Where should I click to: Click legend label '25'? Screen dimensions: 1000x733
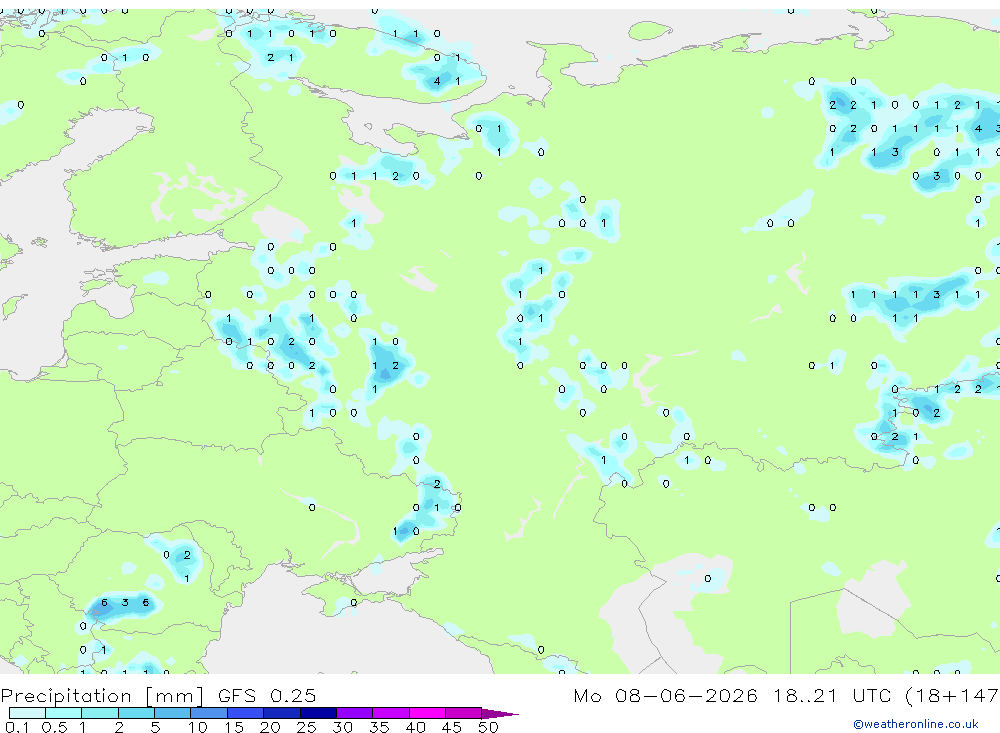coord(306,727)
